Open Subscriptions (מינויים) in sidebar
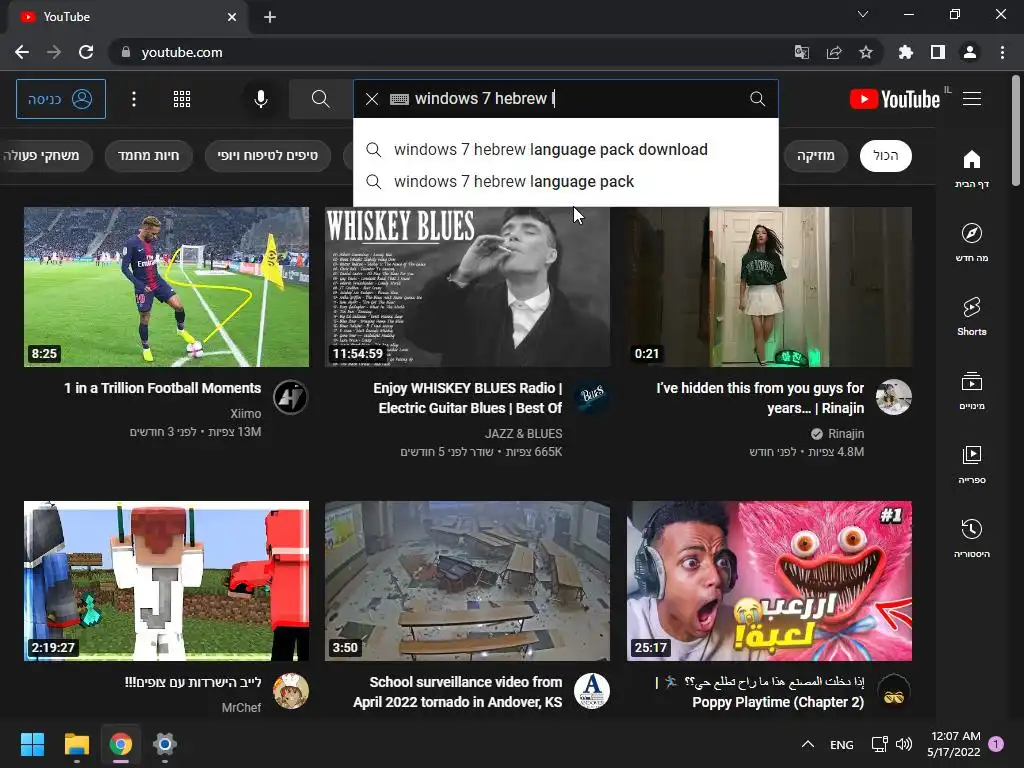The width and height of the screenshot is (1024, 768). click(972, 391)
